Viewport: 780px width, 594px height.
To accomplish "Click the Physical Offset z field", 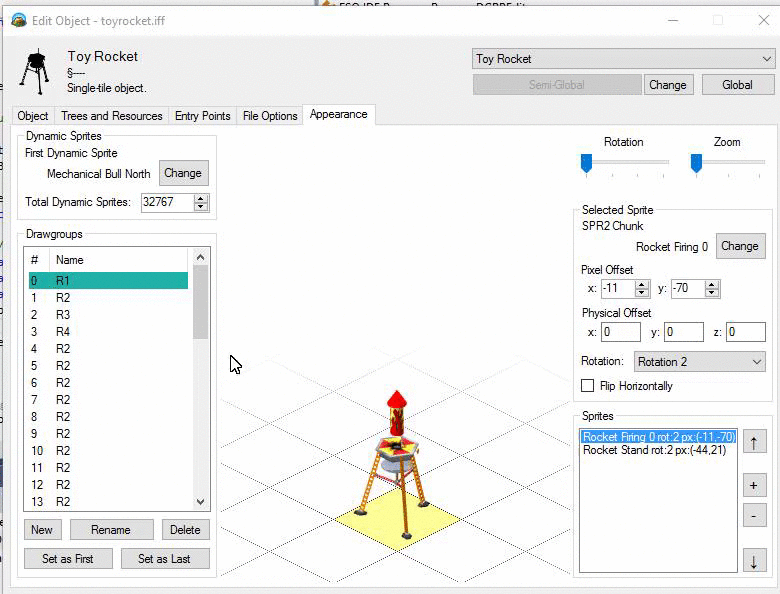I will 745,332.
